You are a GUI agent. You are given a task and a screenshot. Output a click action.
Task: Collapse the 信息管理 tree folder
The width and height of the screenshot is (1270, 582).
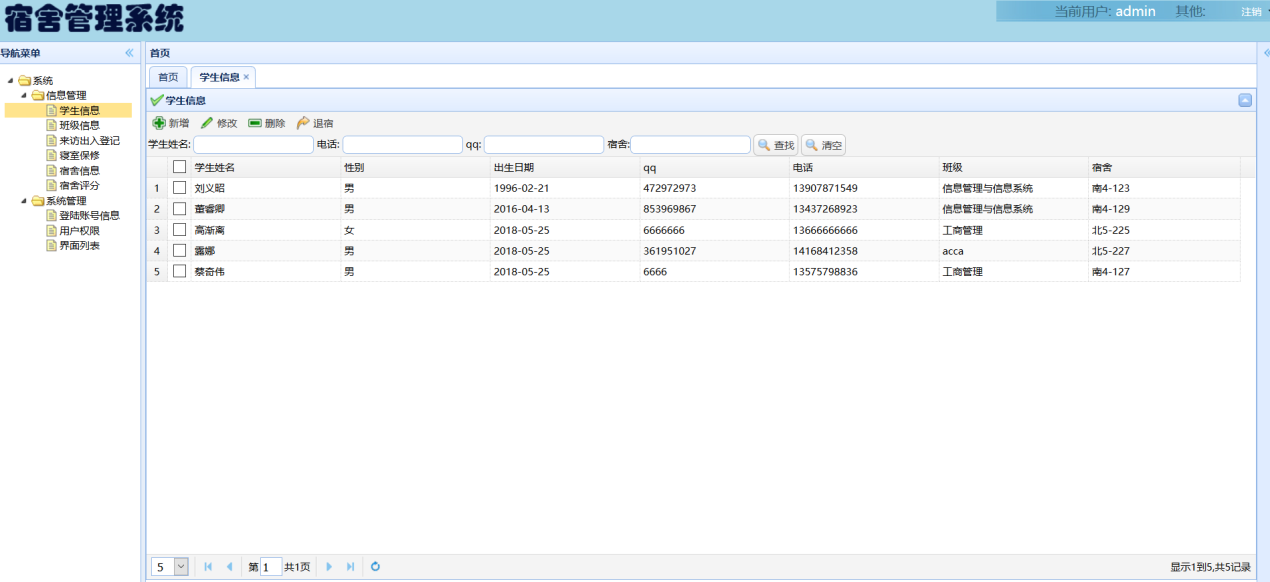(24, 95)
